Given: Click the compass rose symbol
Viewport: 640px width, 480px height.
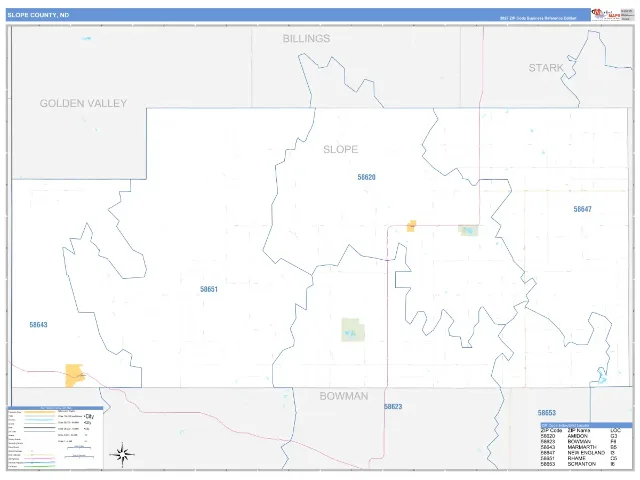Looking at the screenshot, I should coord(122,454).
